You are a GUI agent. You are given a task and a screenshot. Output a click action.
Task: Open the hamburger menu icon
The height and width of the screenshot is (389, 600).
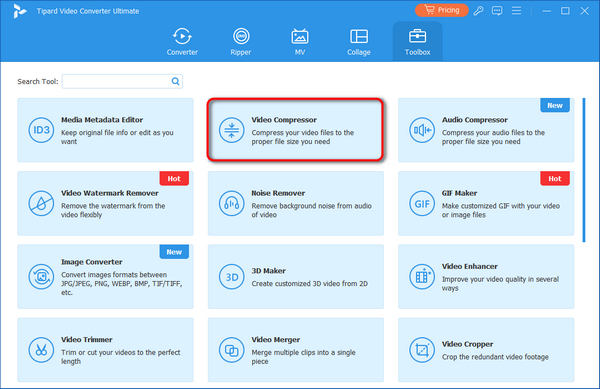pos(517,11)
